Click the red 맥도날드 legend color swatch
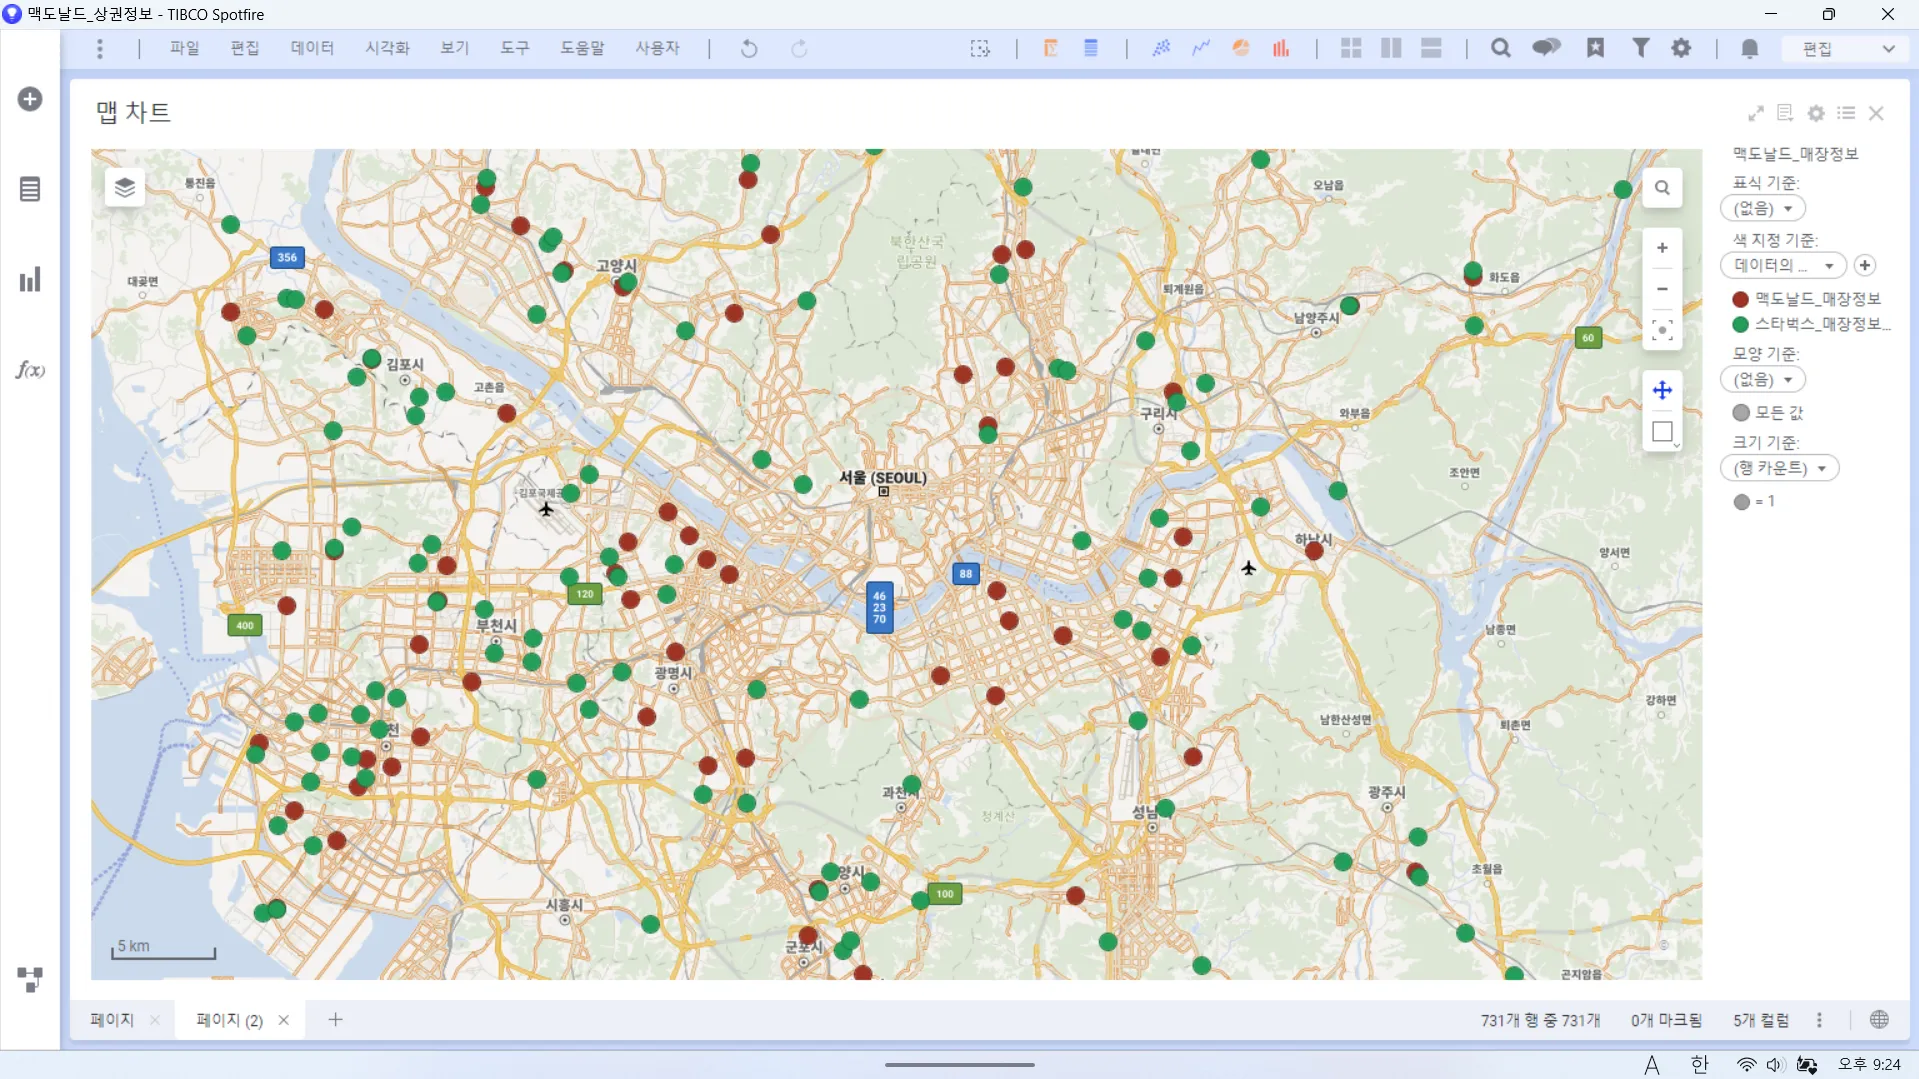This screenshot has width=1919, height=1079. 1740,299
